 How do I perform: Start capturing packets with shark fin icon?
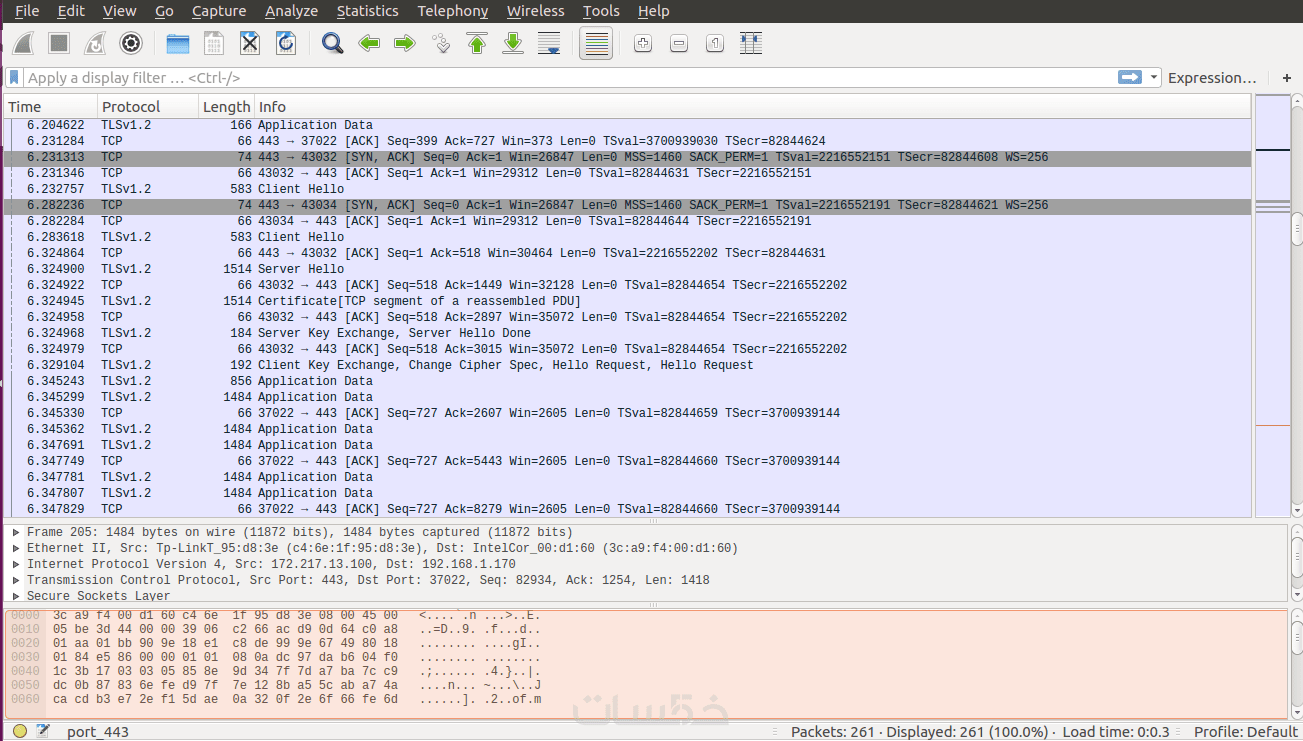(23, 43)
